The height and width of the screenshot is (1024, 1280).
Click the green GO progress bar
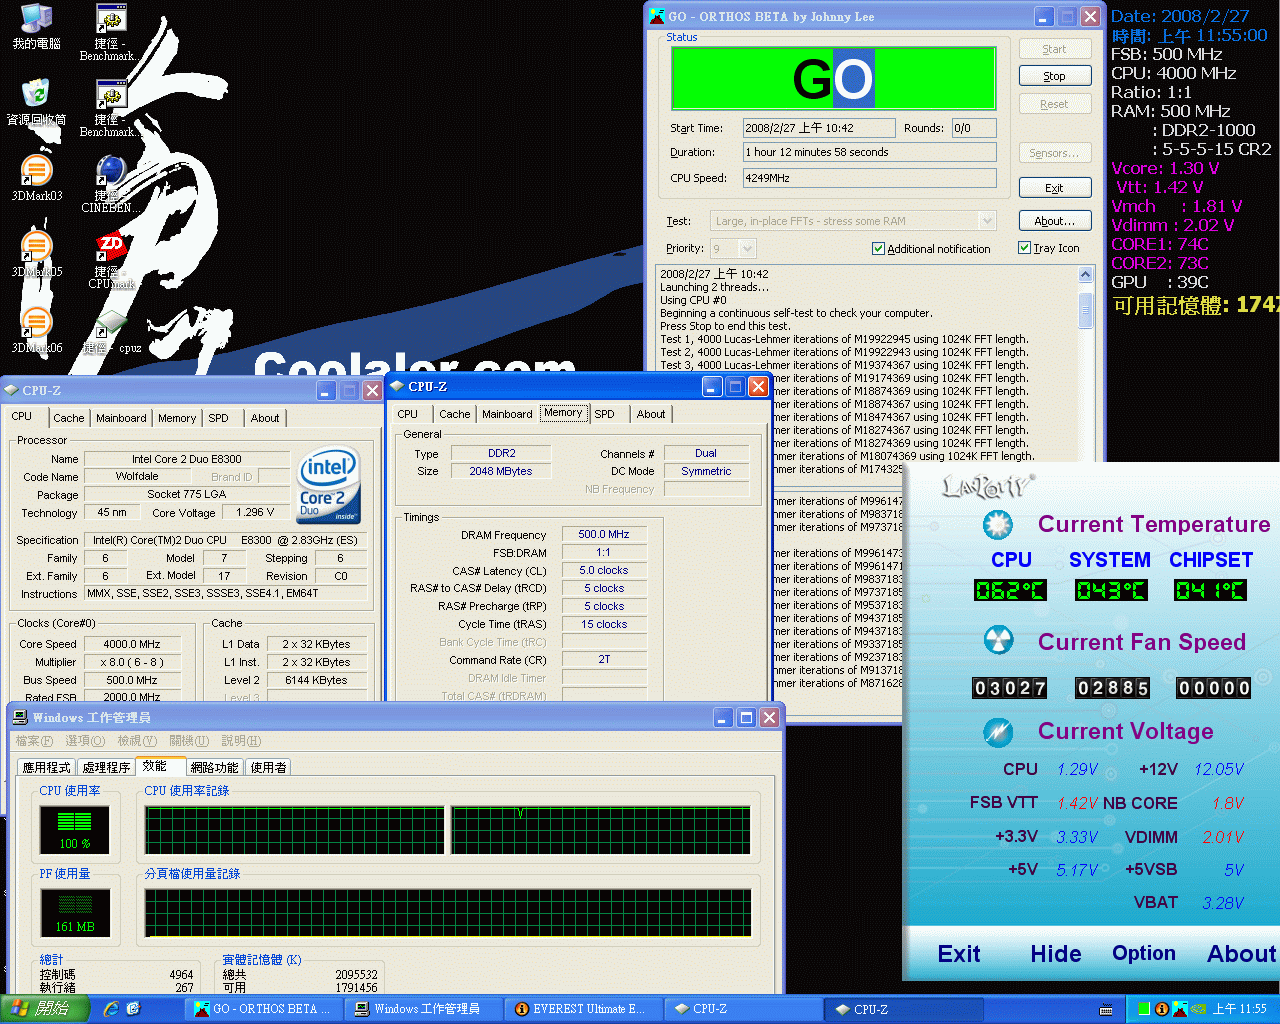point(833,78)
